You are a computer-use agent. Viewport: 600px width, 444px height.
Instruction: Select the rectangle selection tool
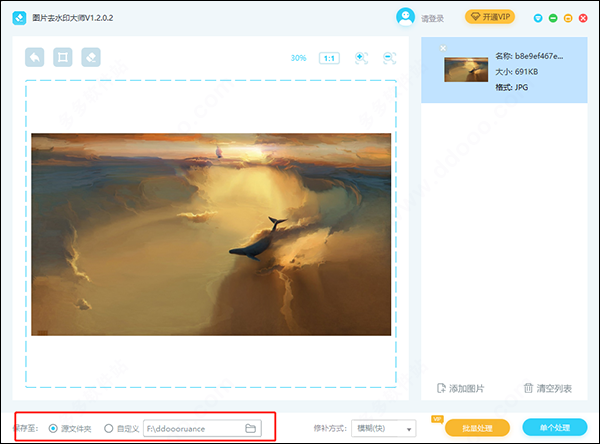62,57
